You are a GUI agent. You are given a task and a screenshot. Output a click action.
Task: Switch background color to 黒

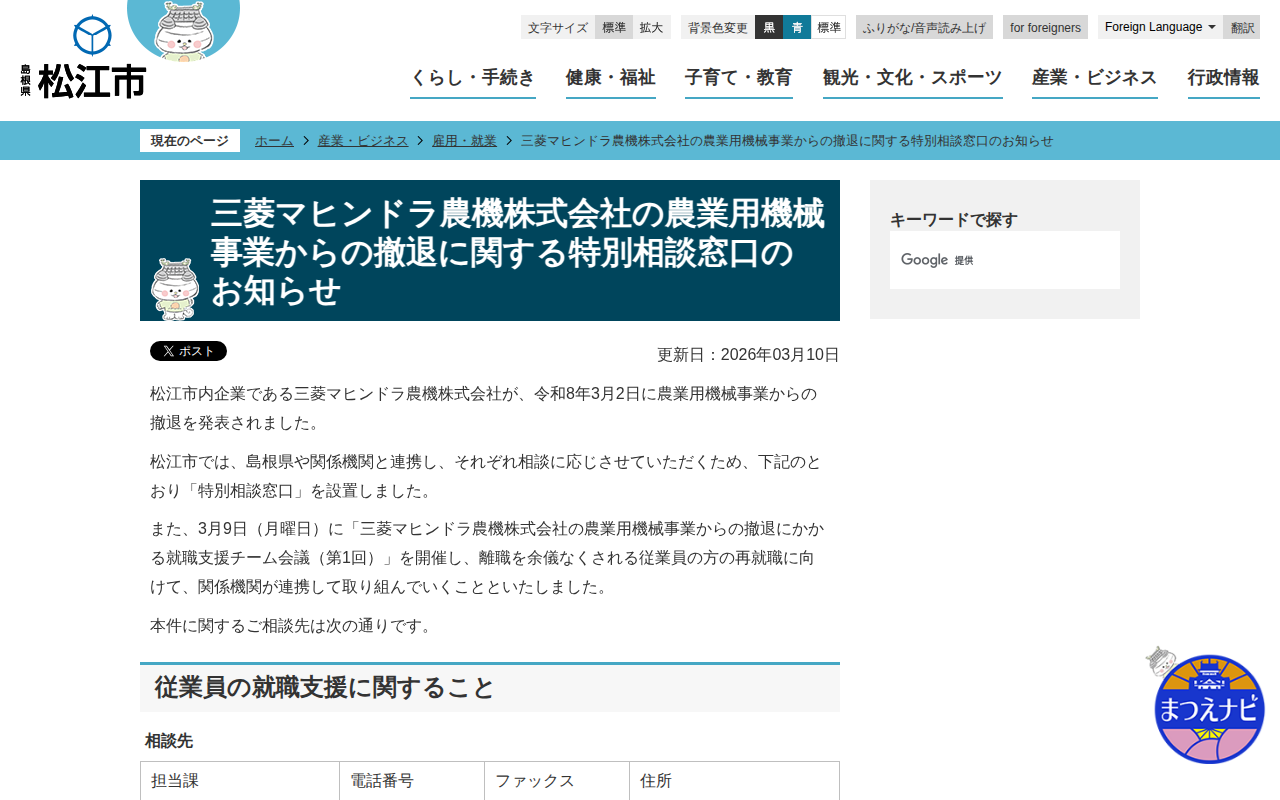(769, 27)
